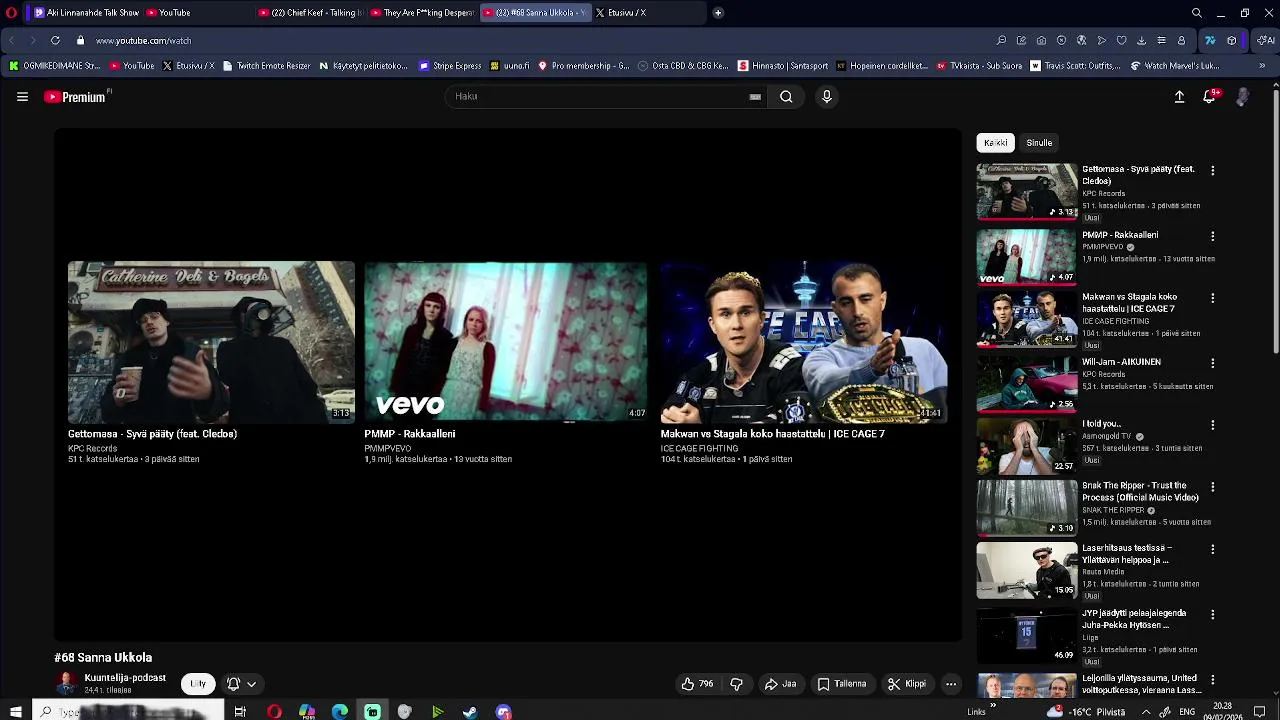Click the Klippi clip button

(907, 684)
